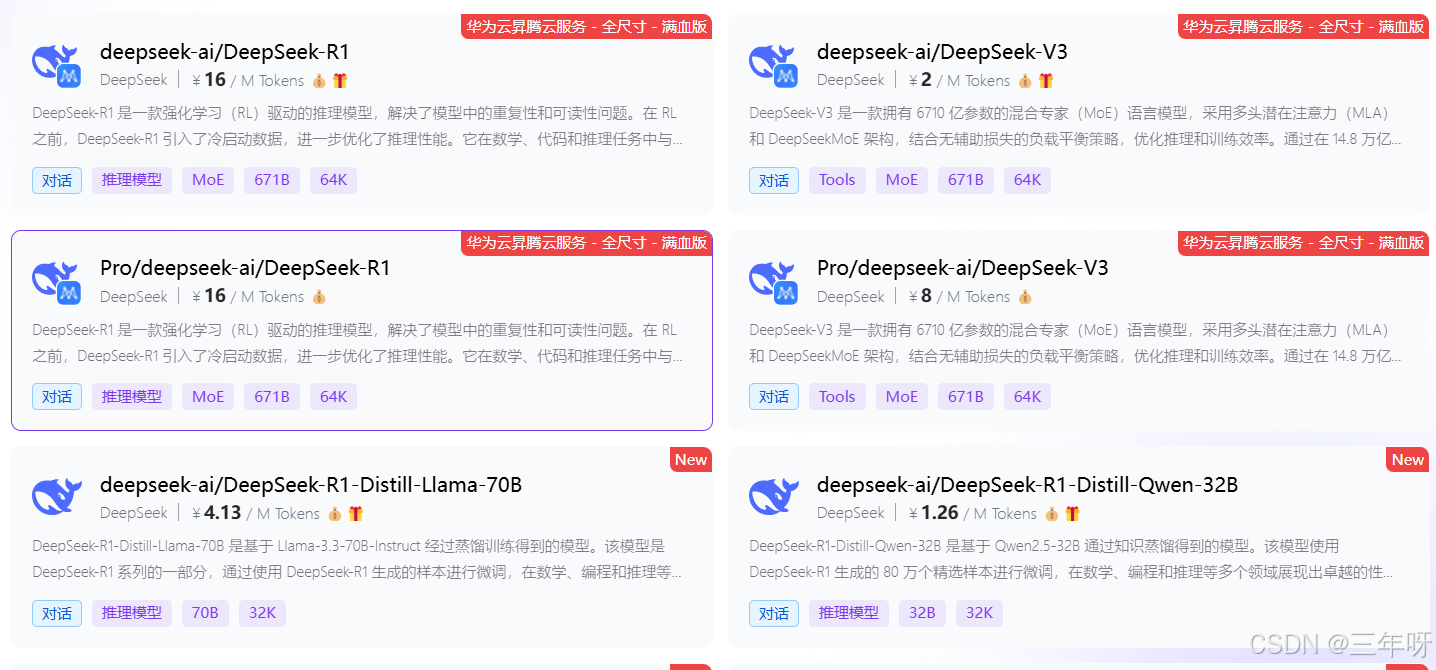This screenshot has height=670, width=1436.
Task: Click 推理模型 tag on Pro/deepseek-ai/DeepSeek-R1 card
Action: [132, 396]
